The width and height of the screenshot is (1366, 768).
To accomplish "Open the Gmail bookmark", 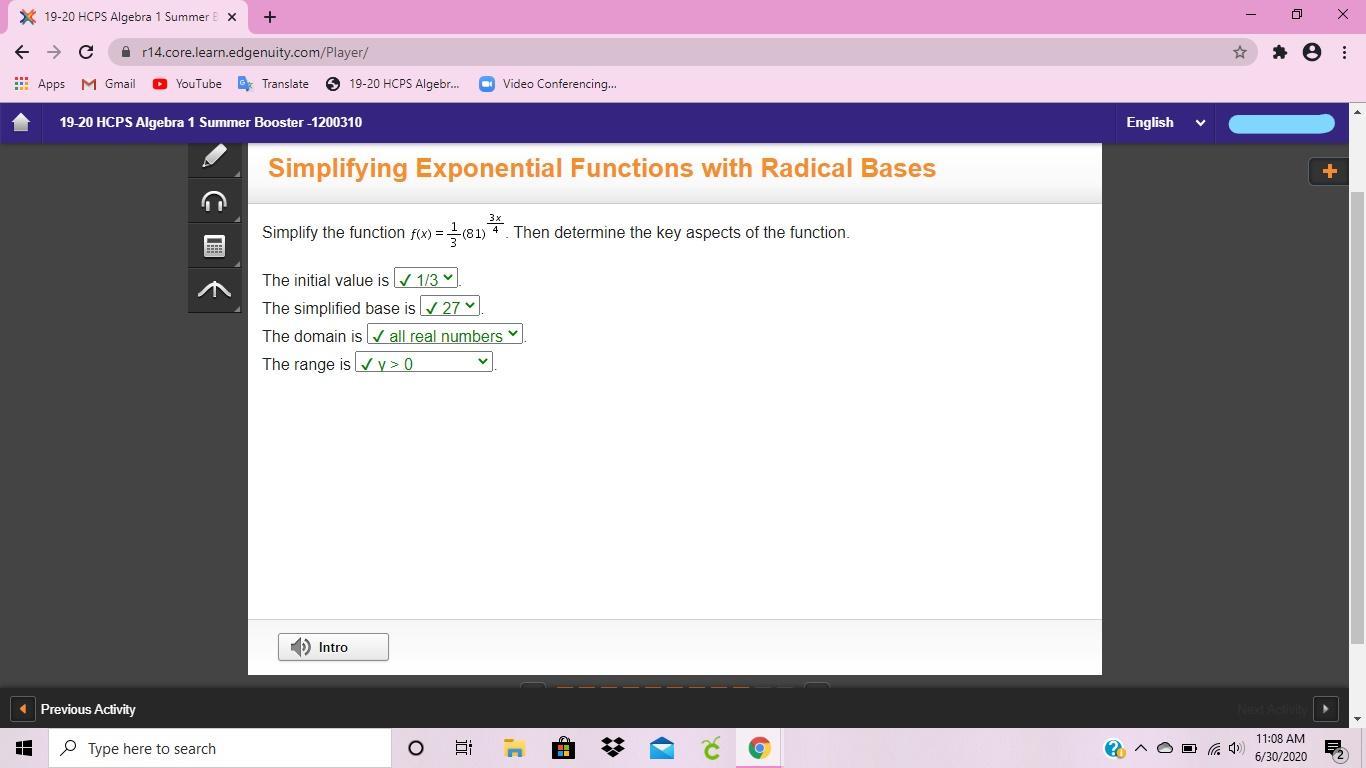I will [108, 84].
